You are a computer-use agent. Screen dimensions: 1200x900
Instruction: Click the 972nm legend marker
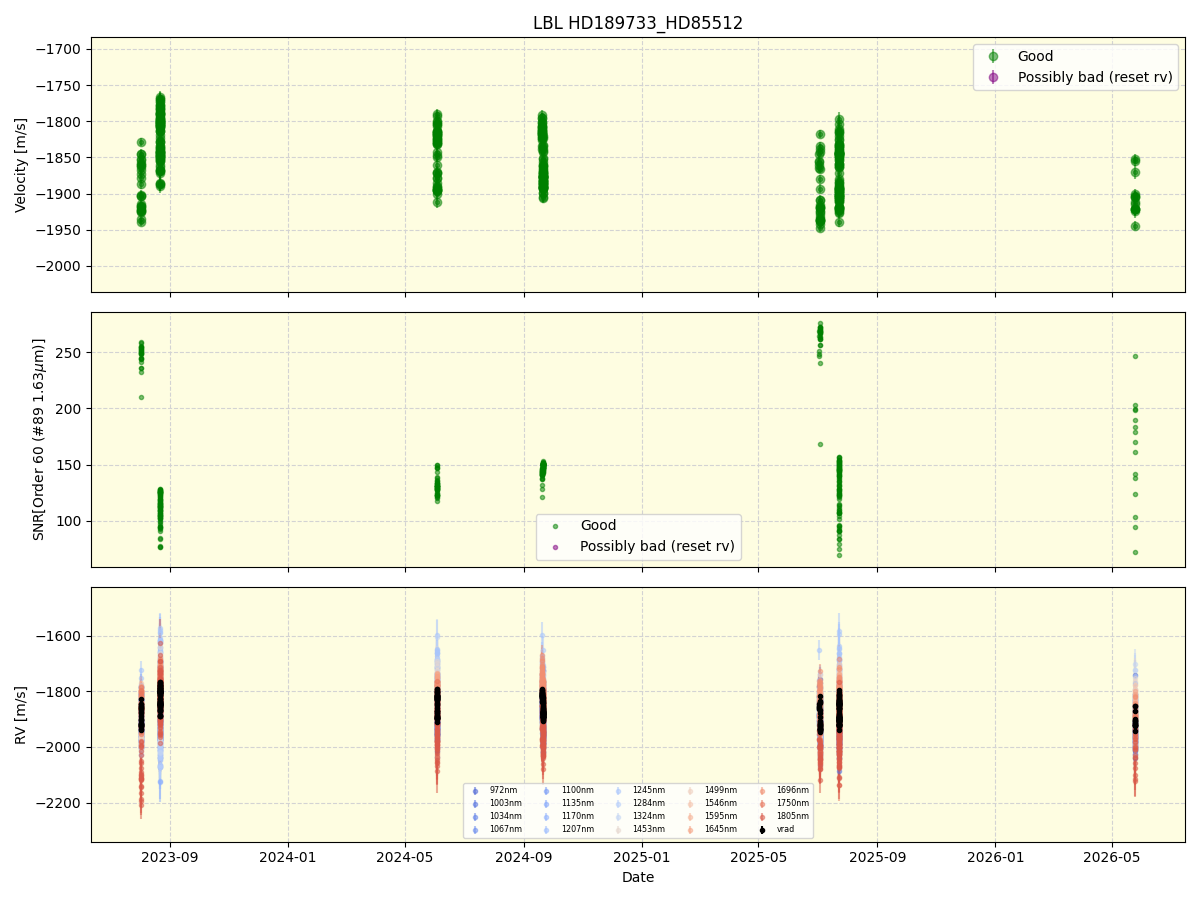click(x=475, y=791)
